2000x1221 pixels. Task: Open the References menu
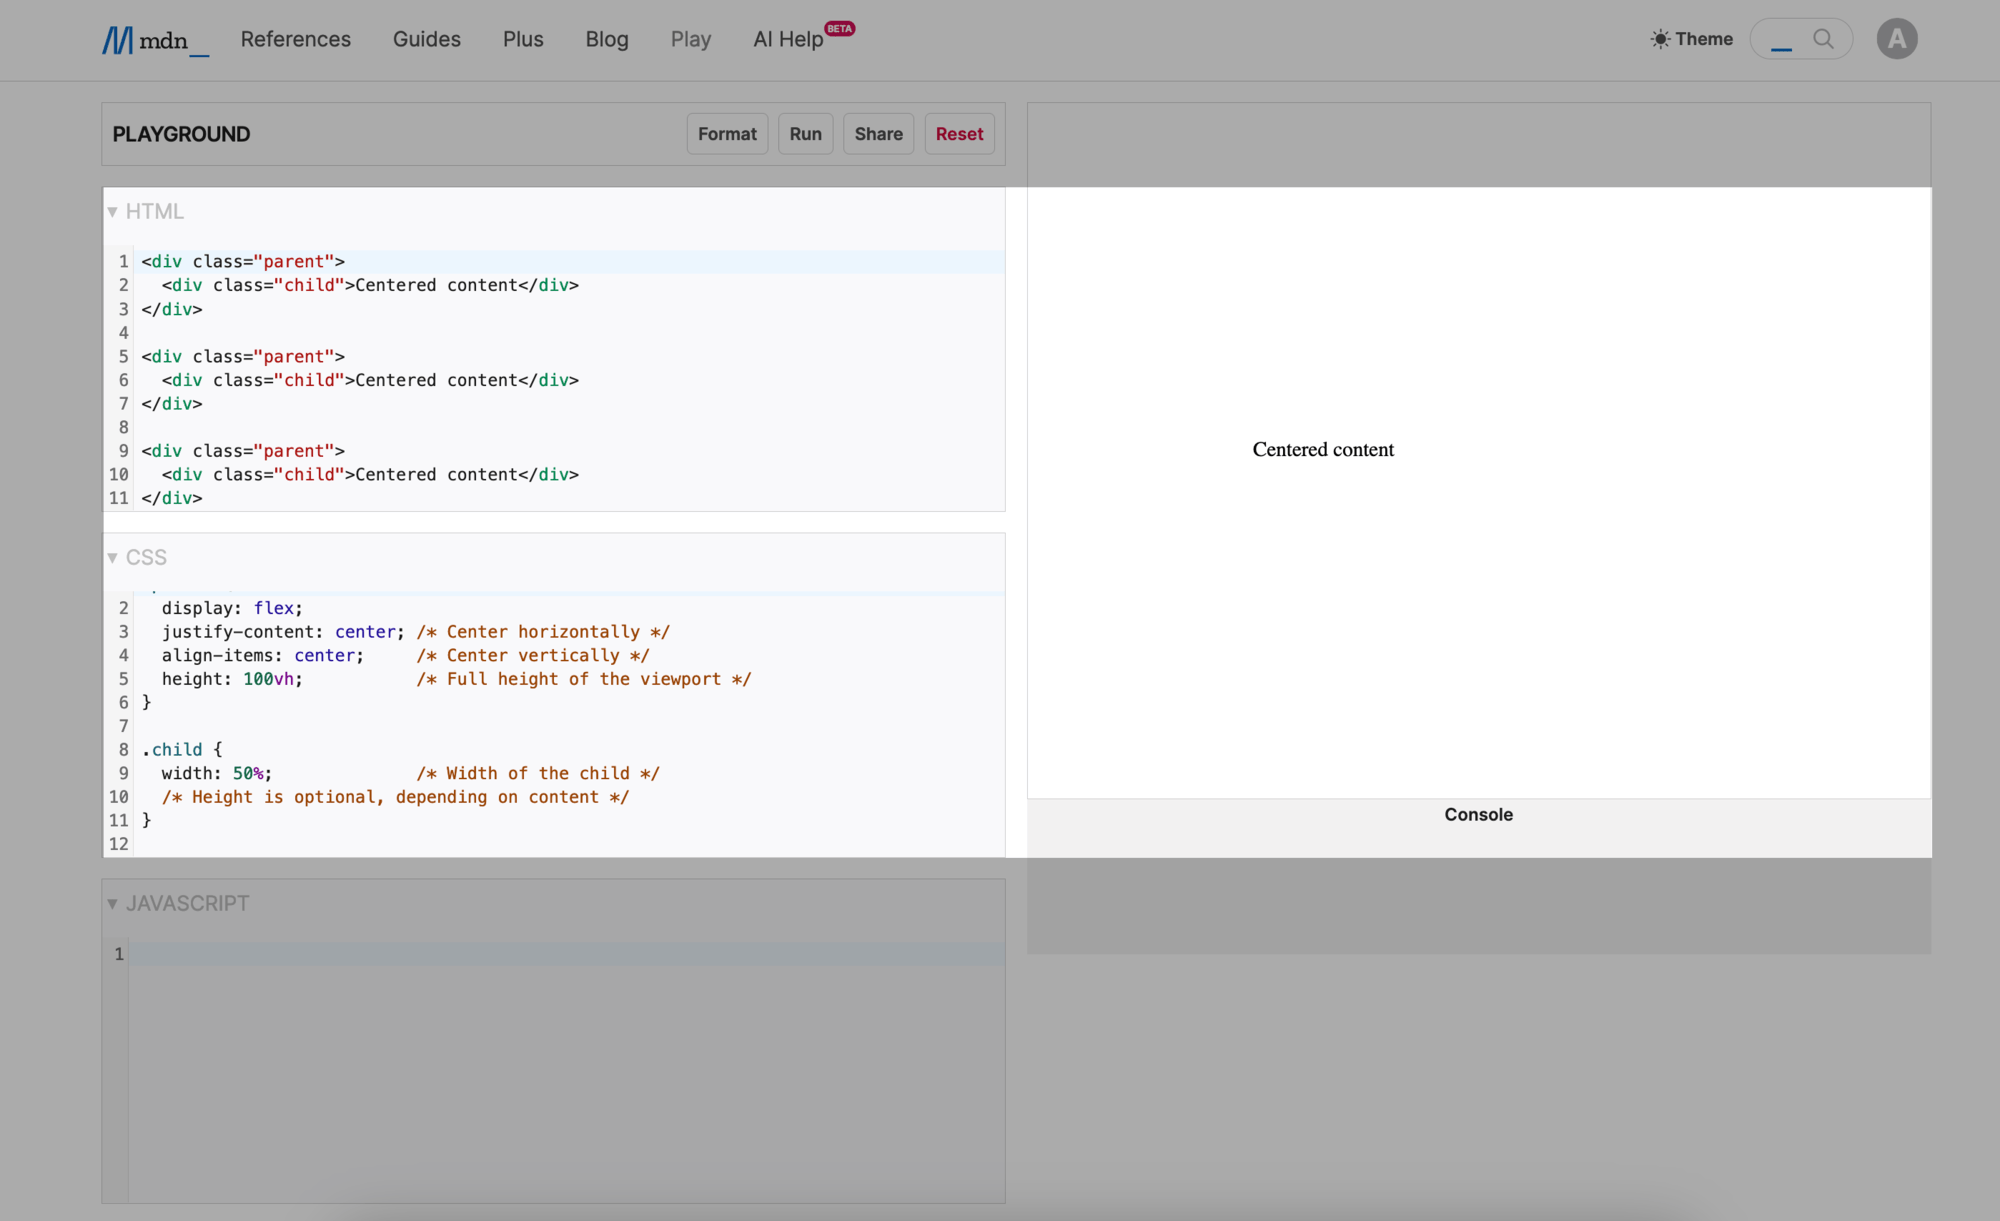295,39
